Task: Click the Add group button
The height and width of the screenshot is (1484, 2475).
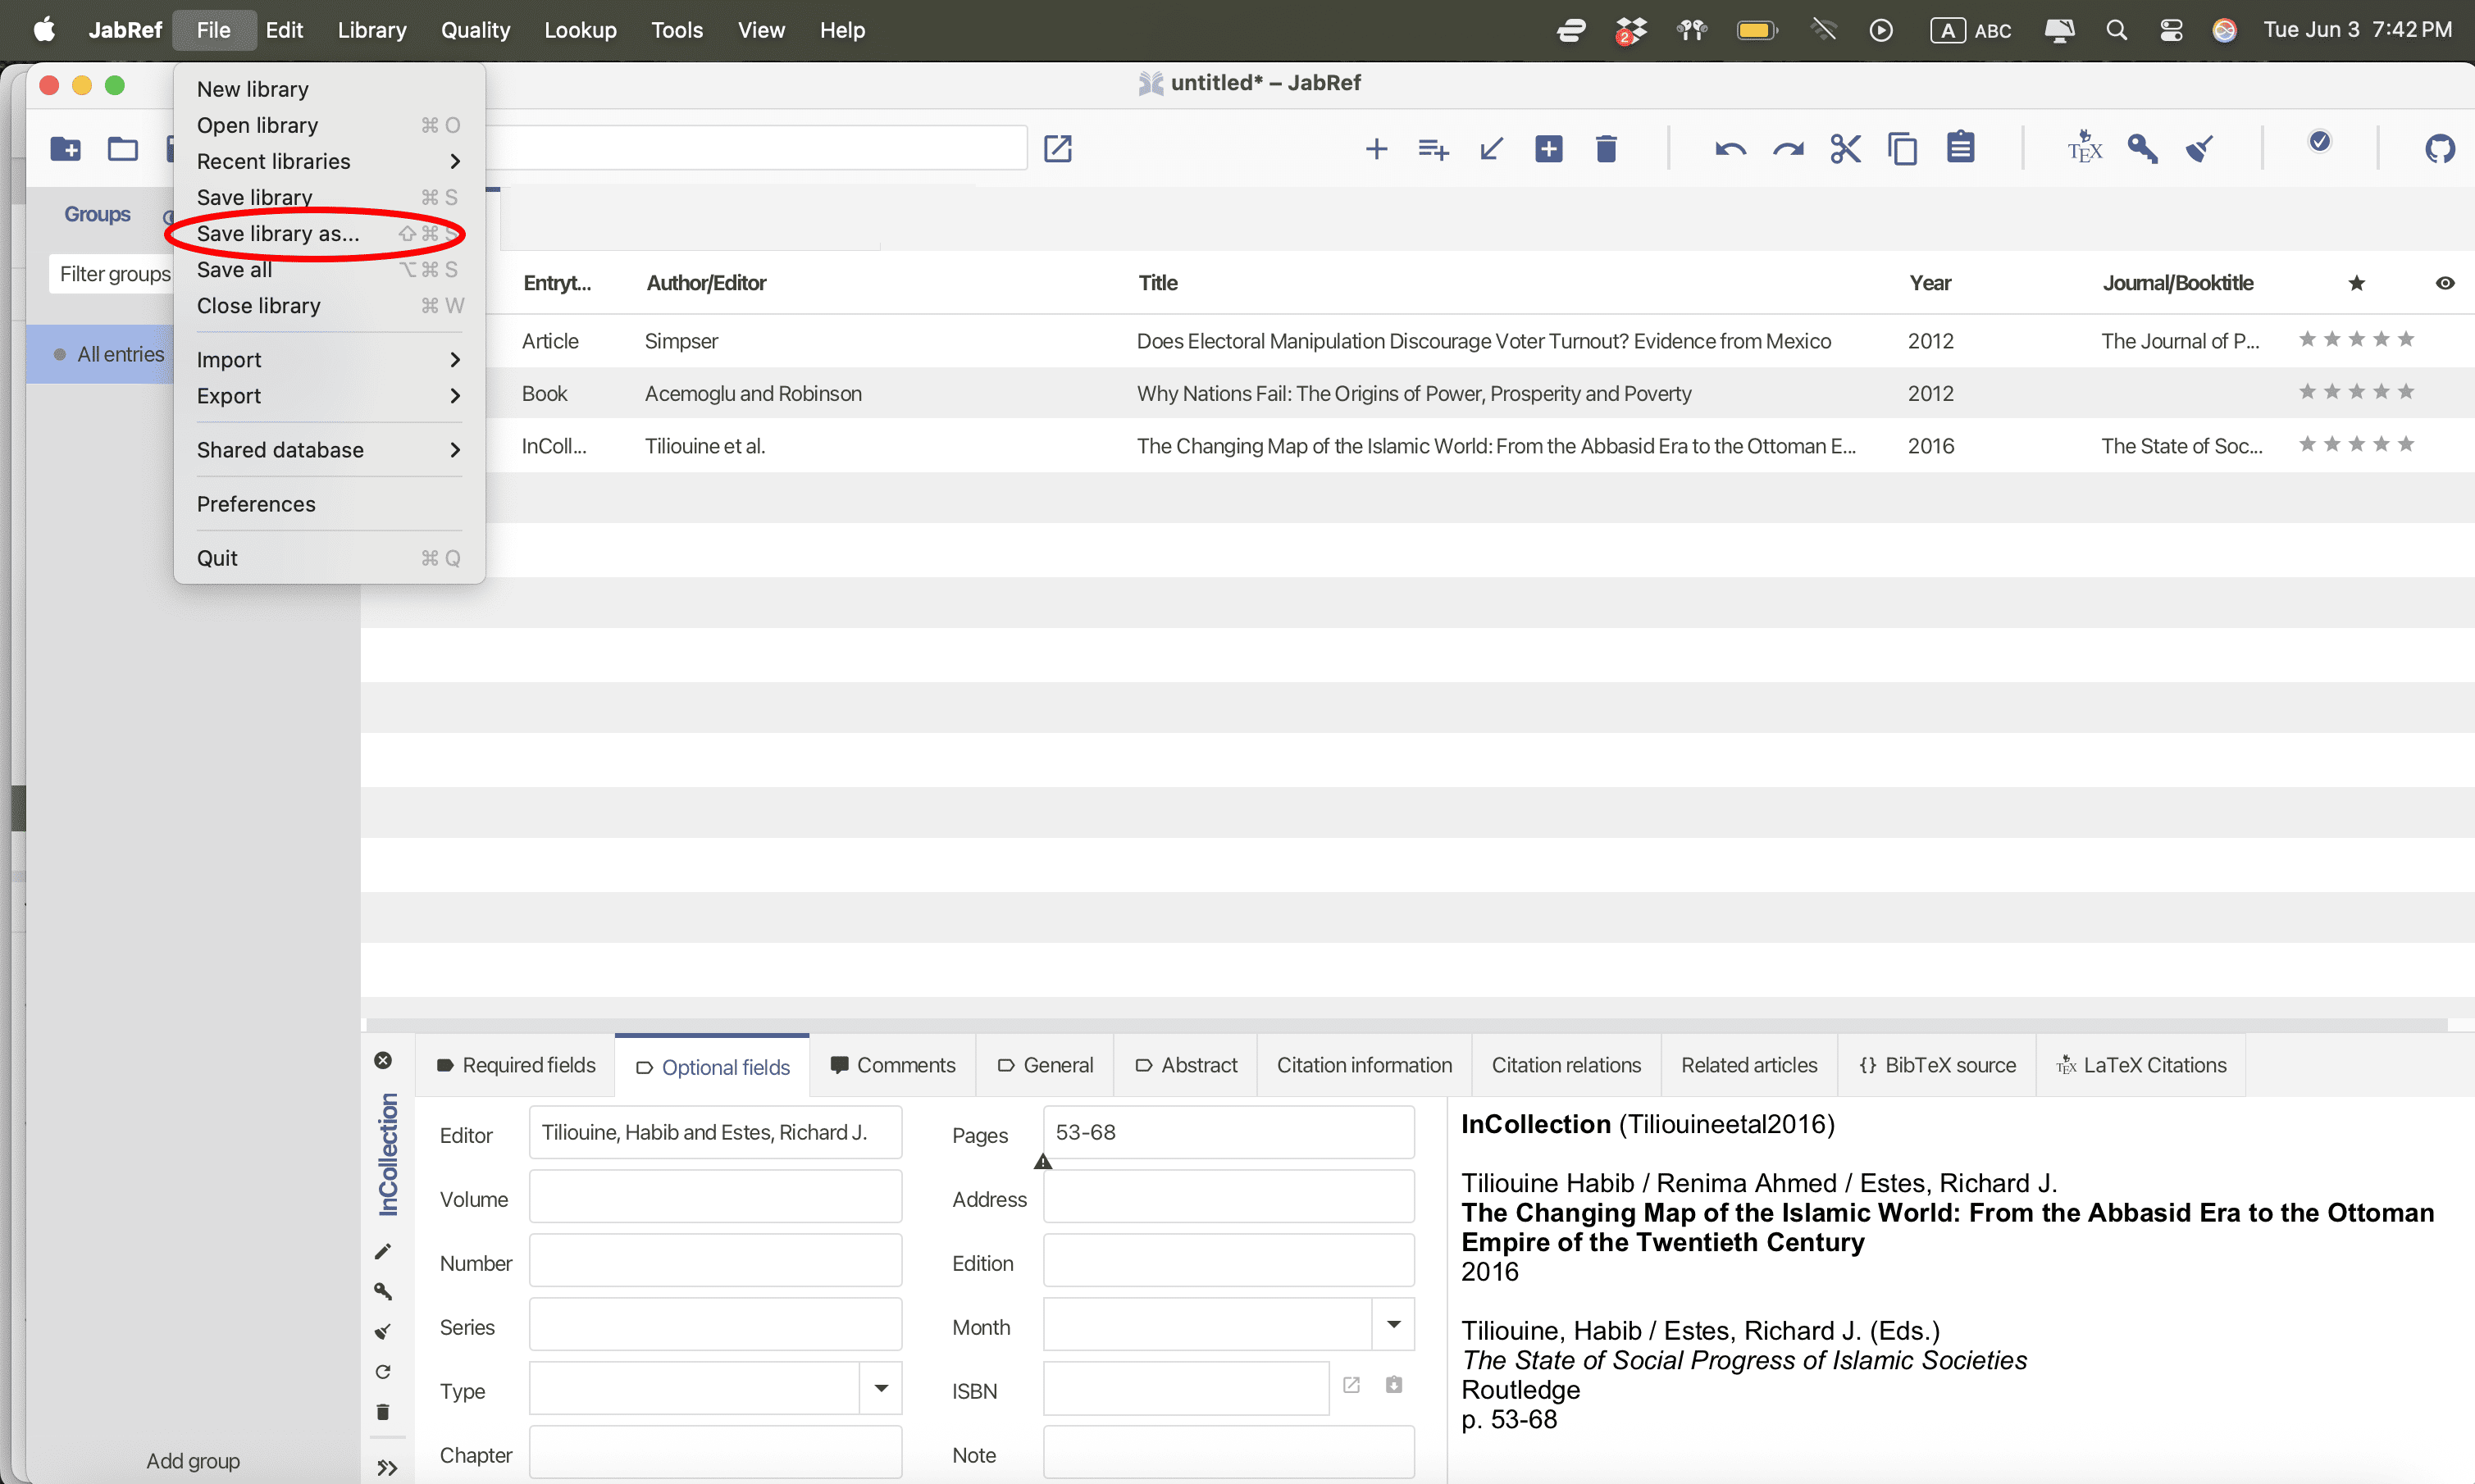Action: [x=193, y=1461]
